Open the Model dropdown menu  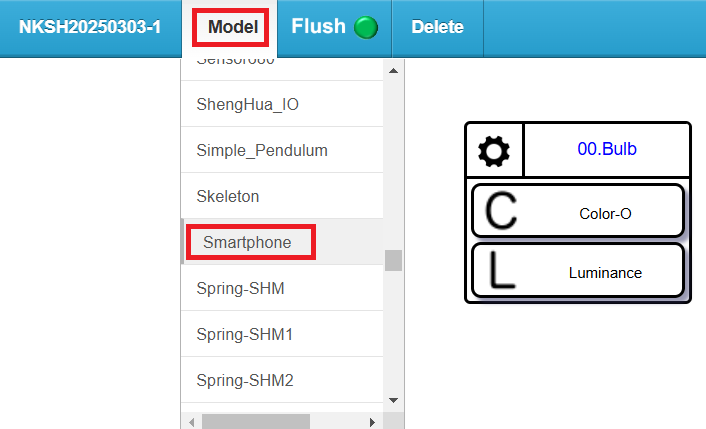(x=233, y=27)
